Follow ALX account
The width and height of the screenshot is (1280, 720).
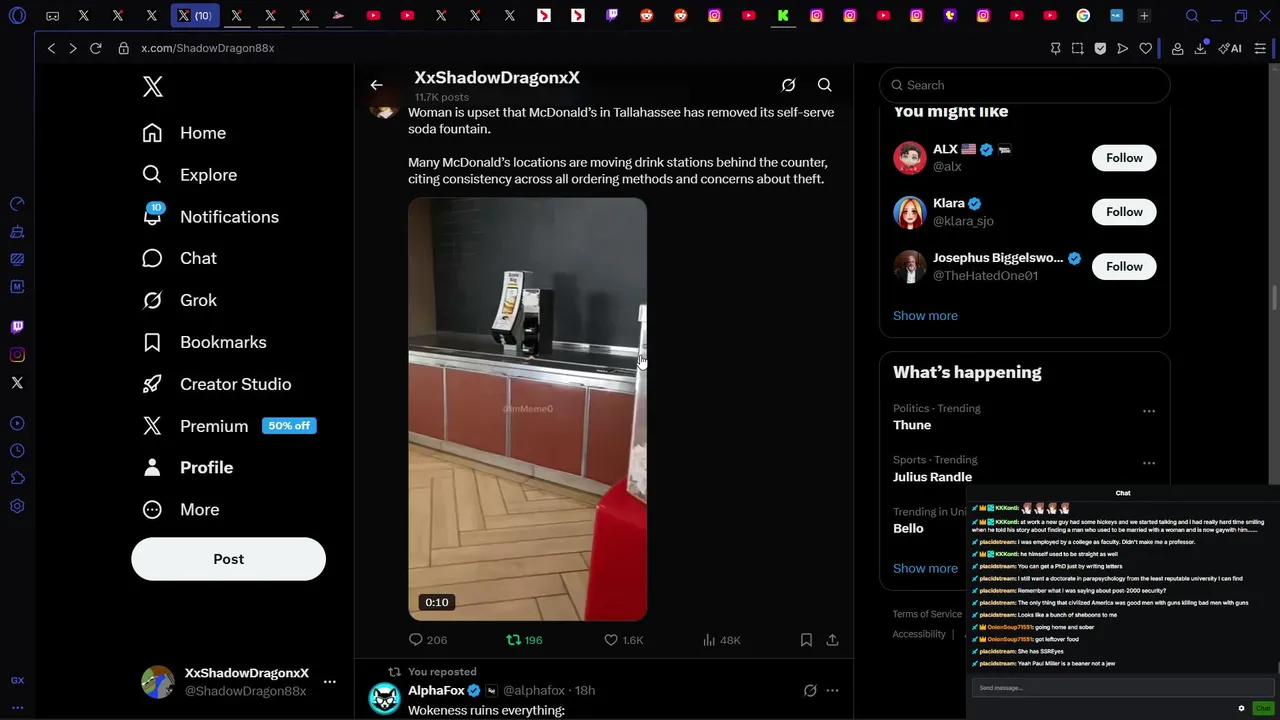click(1124, 158)
